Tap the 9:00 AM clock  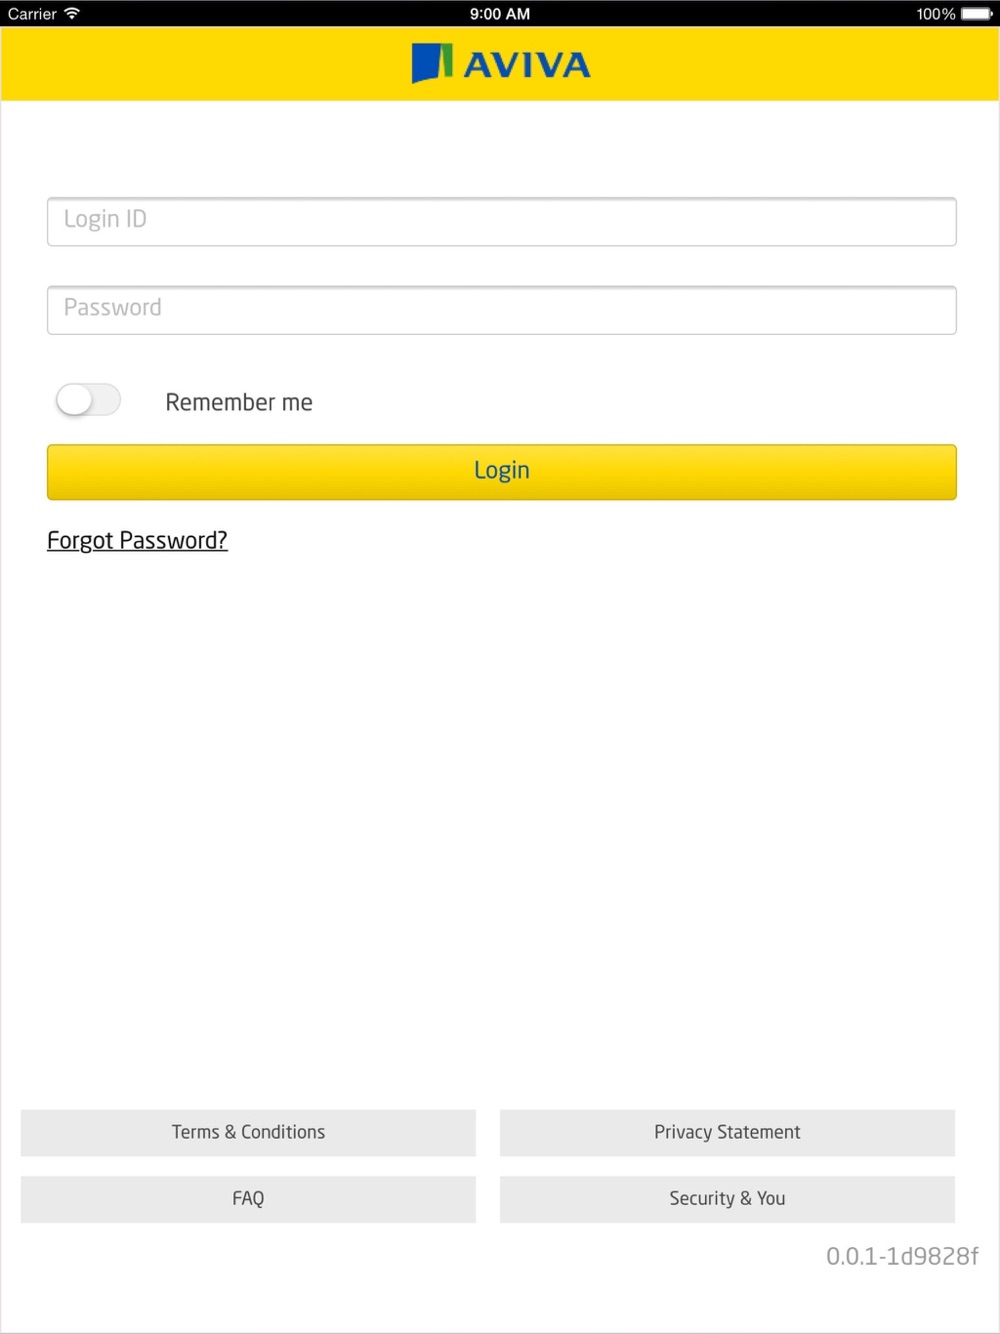point(500,14)
